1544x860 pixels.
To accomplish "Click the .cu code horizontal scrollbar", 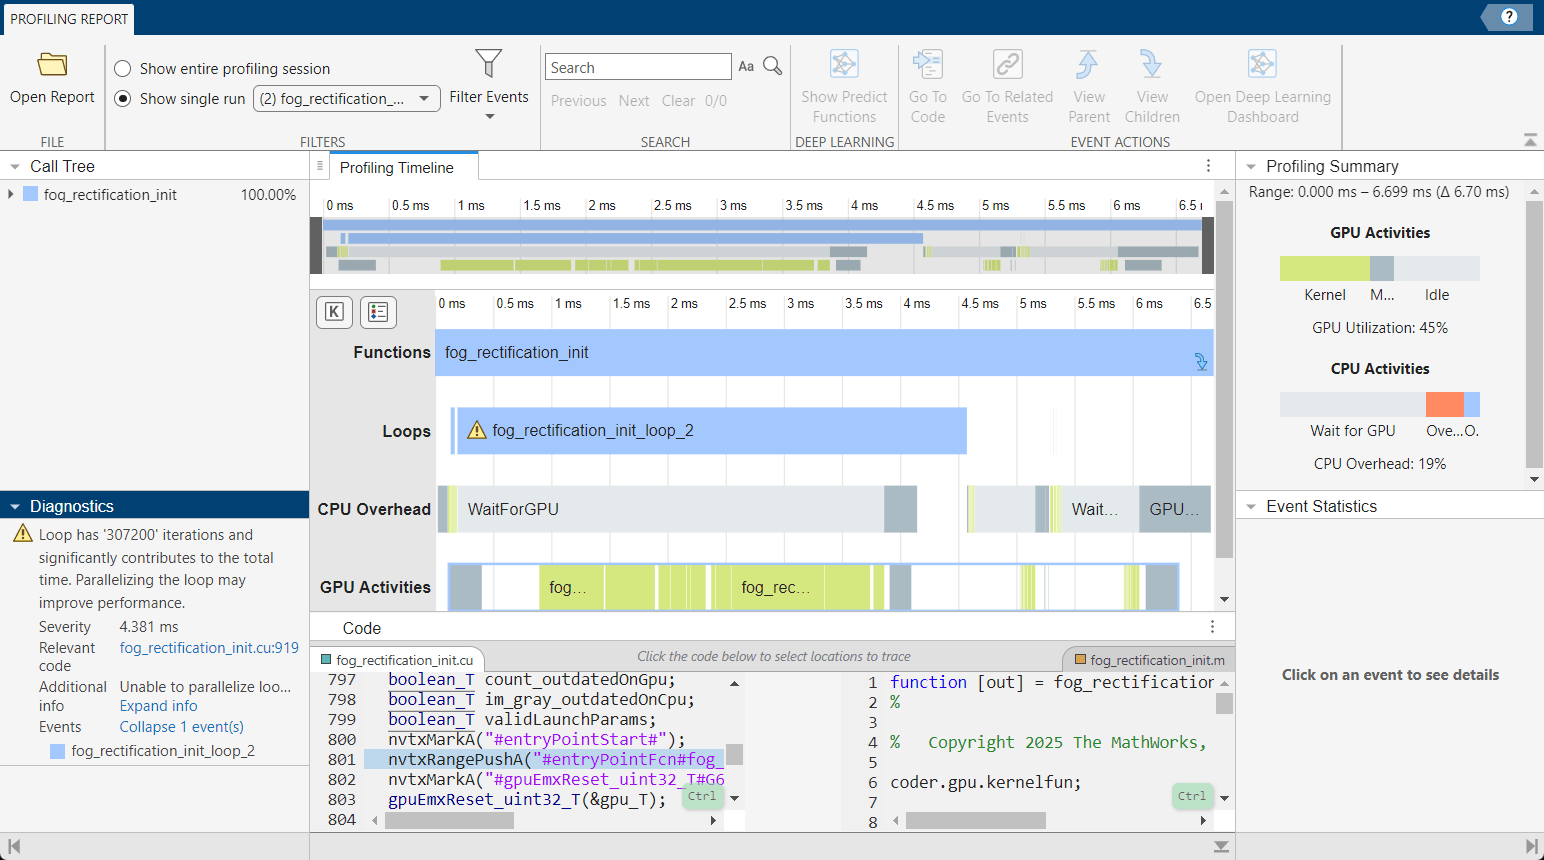I will point(449,821).
